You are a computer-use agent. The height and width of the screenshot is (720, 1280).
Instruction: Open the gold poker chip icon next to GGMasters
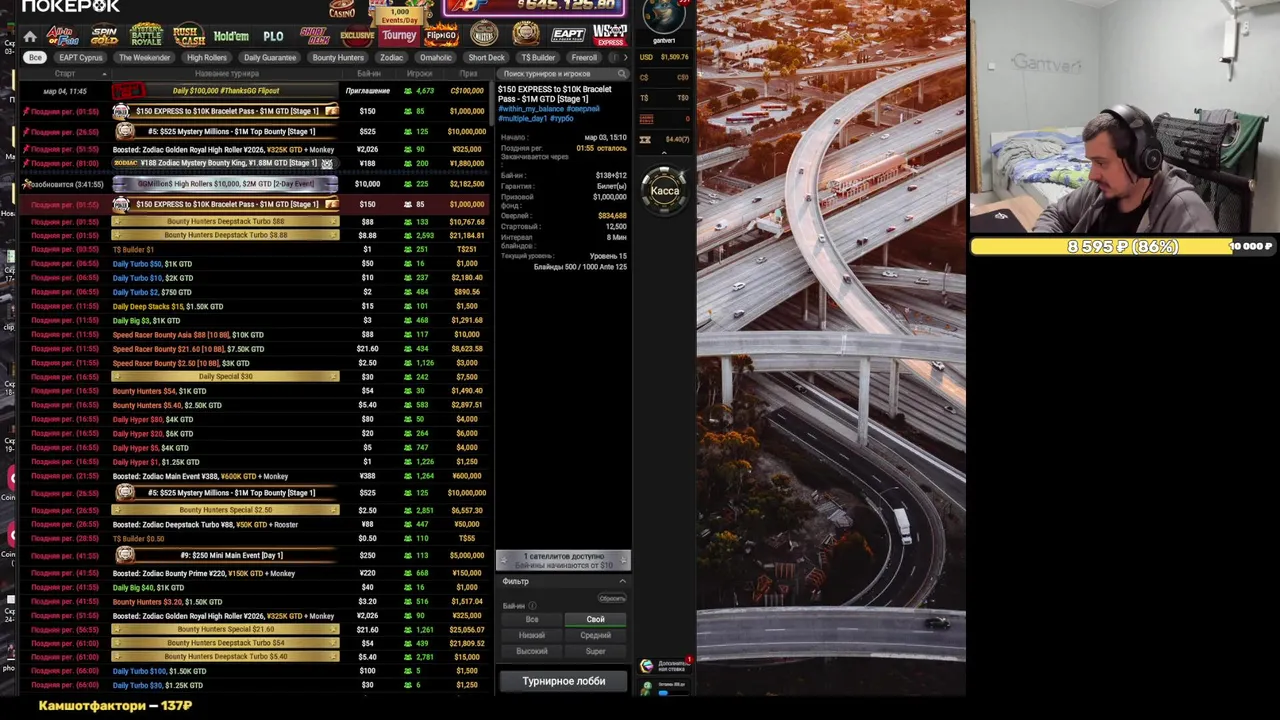click(526, 34)
